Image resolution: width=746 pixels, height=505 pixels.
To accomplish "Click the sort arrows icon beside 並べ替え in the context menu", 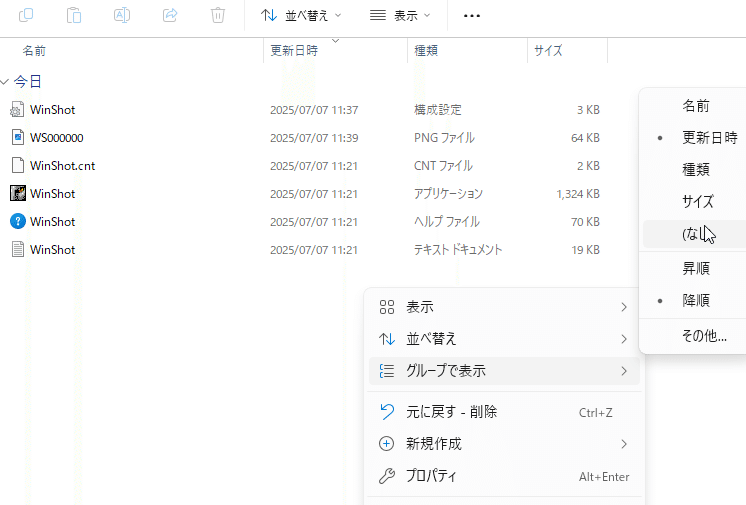I will [386, 339].
